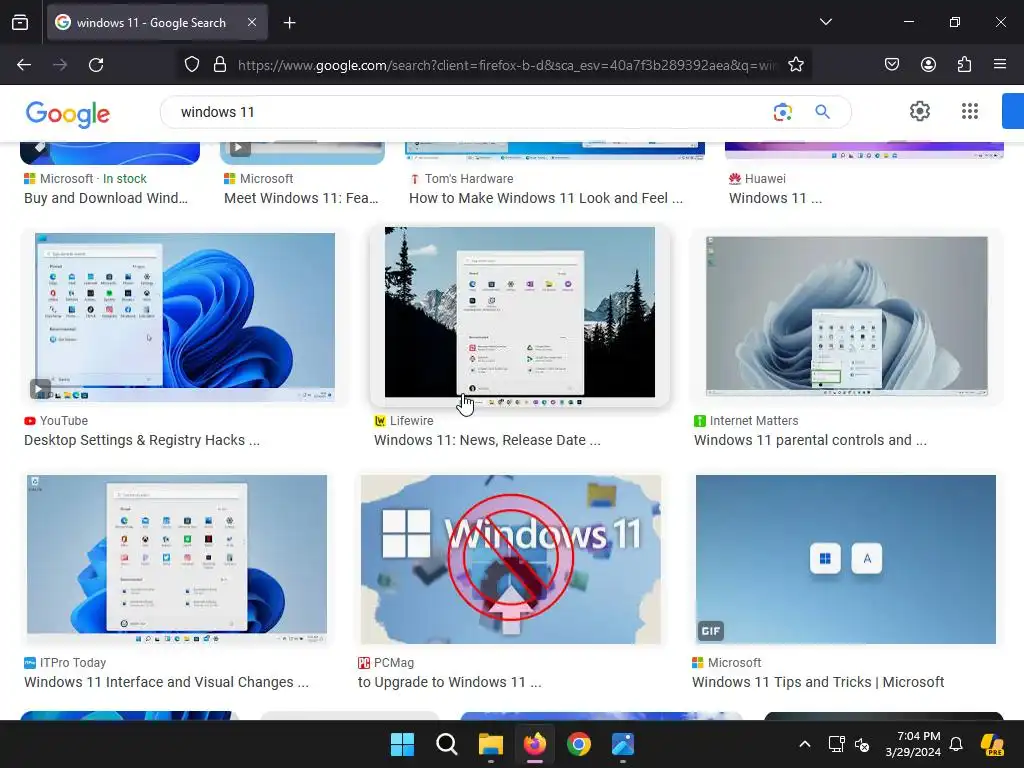Open Firefox View in the tab bar
The image size is (1024, 768).
[20, 22]
